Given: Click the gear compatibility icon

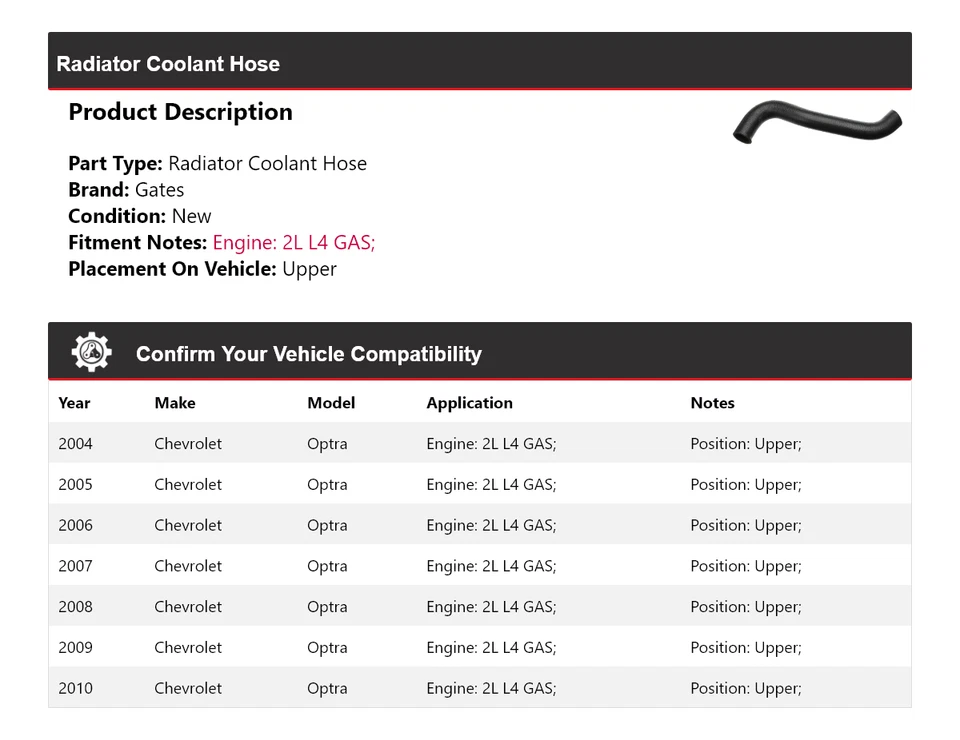Looking at the screenshot, I should tap(91, 352).
